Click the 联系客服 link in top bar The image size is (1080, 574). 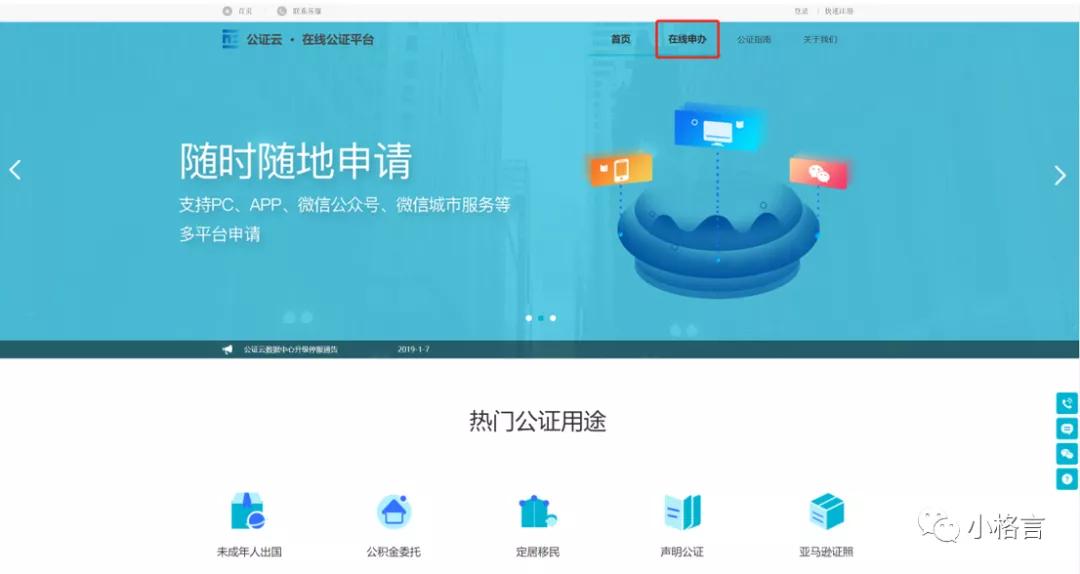tap(306, 11)
